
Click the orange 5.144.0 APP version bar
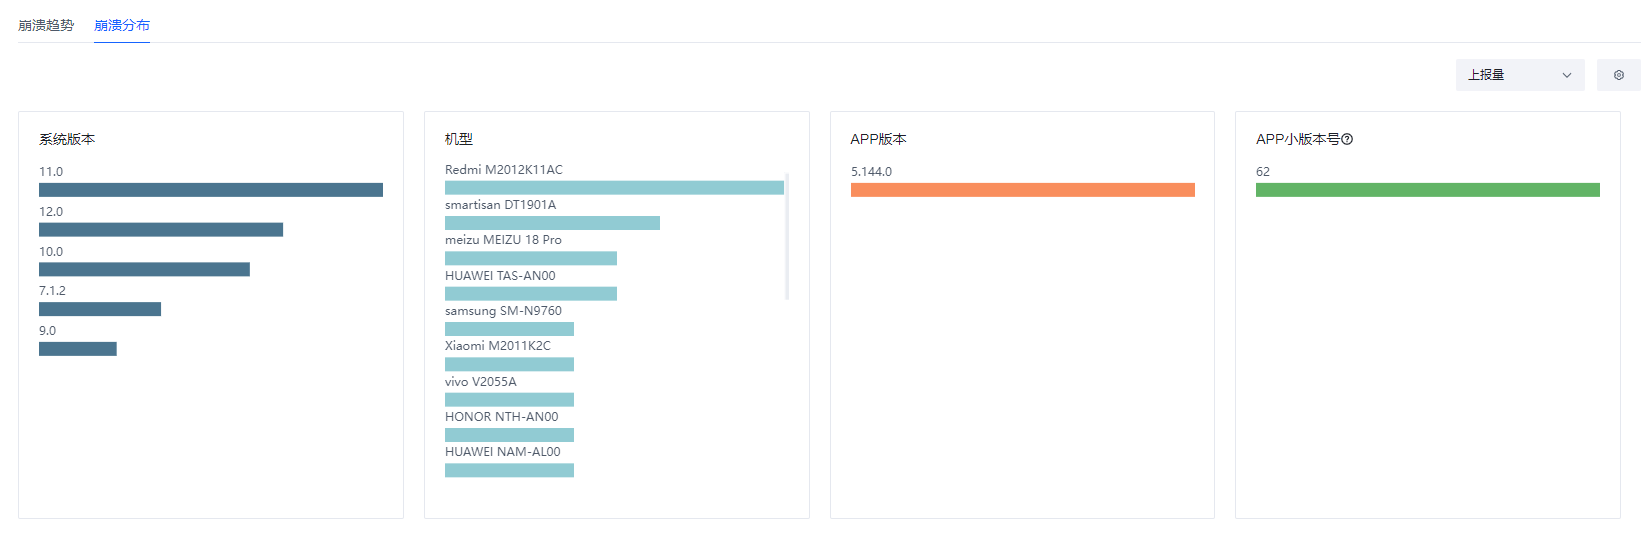coord(1022,190)
